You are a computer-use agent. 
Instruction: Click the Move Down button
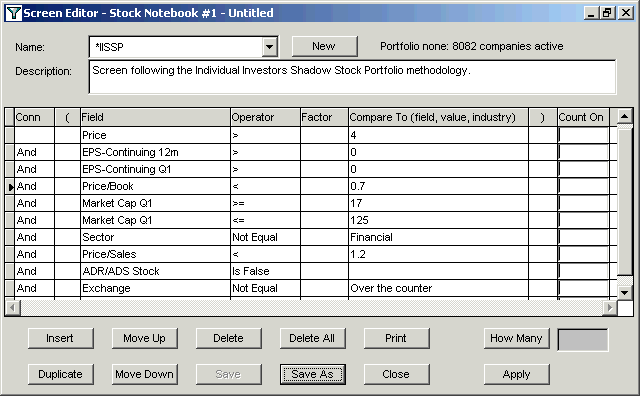coord(144,374)
